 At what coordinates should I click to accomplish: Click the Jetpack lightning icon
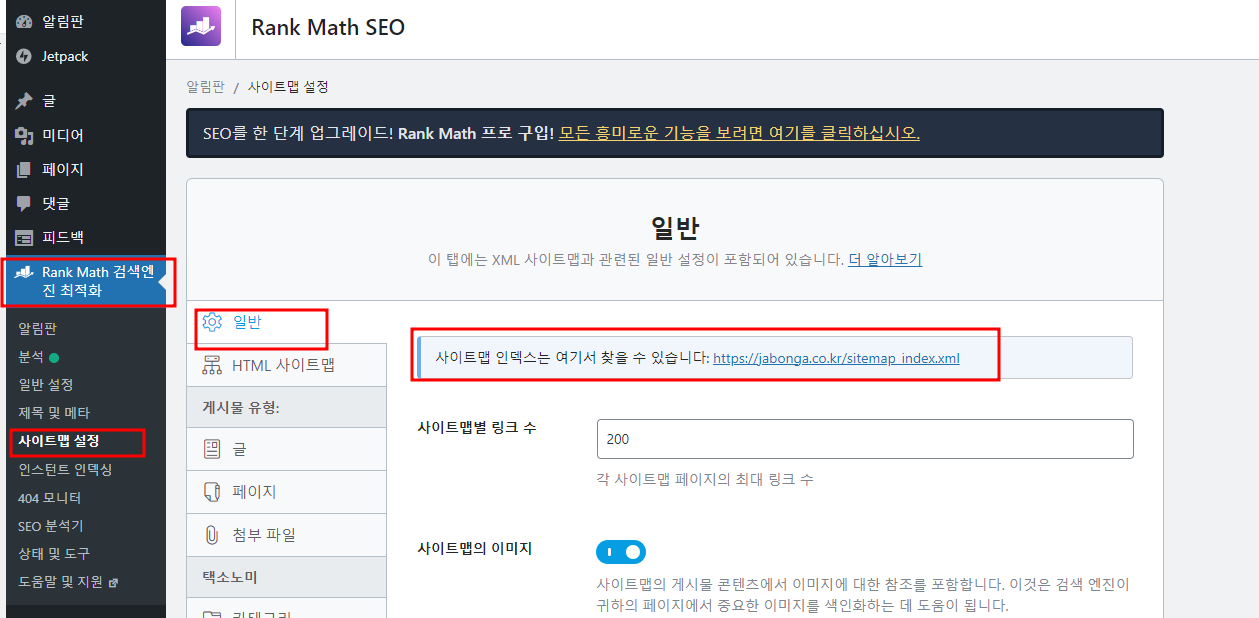pos(24,57)
